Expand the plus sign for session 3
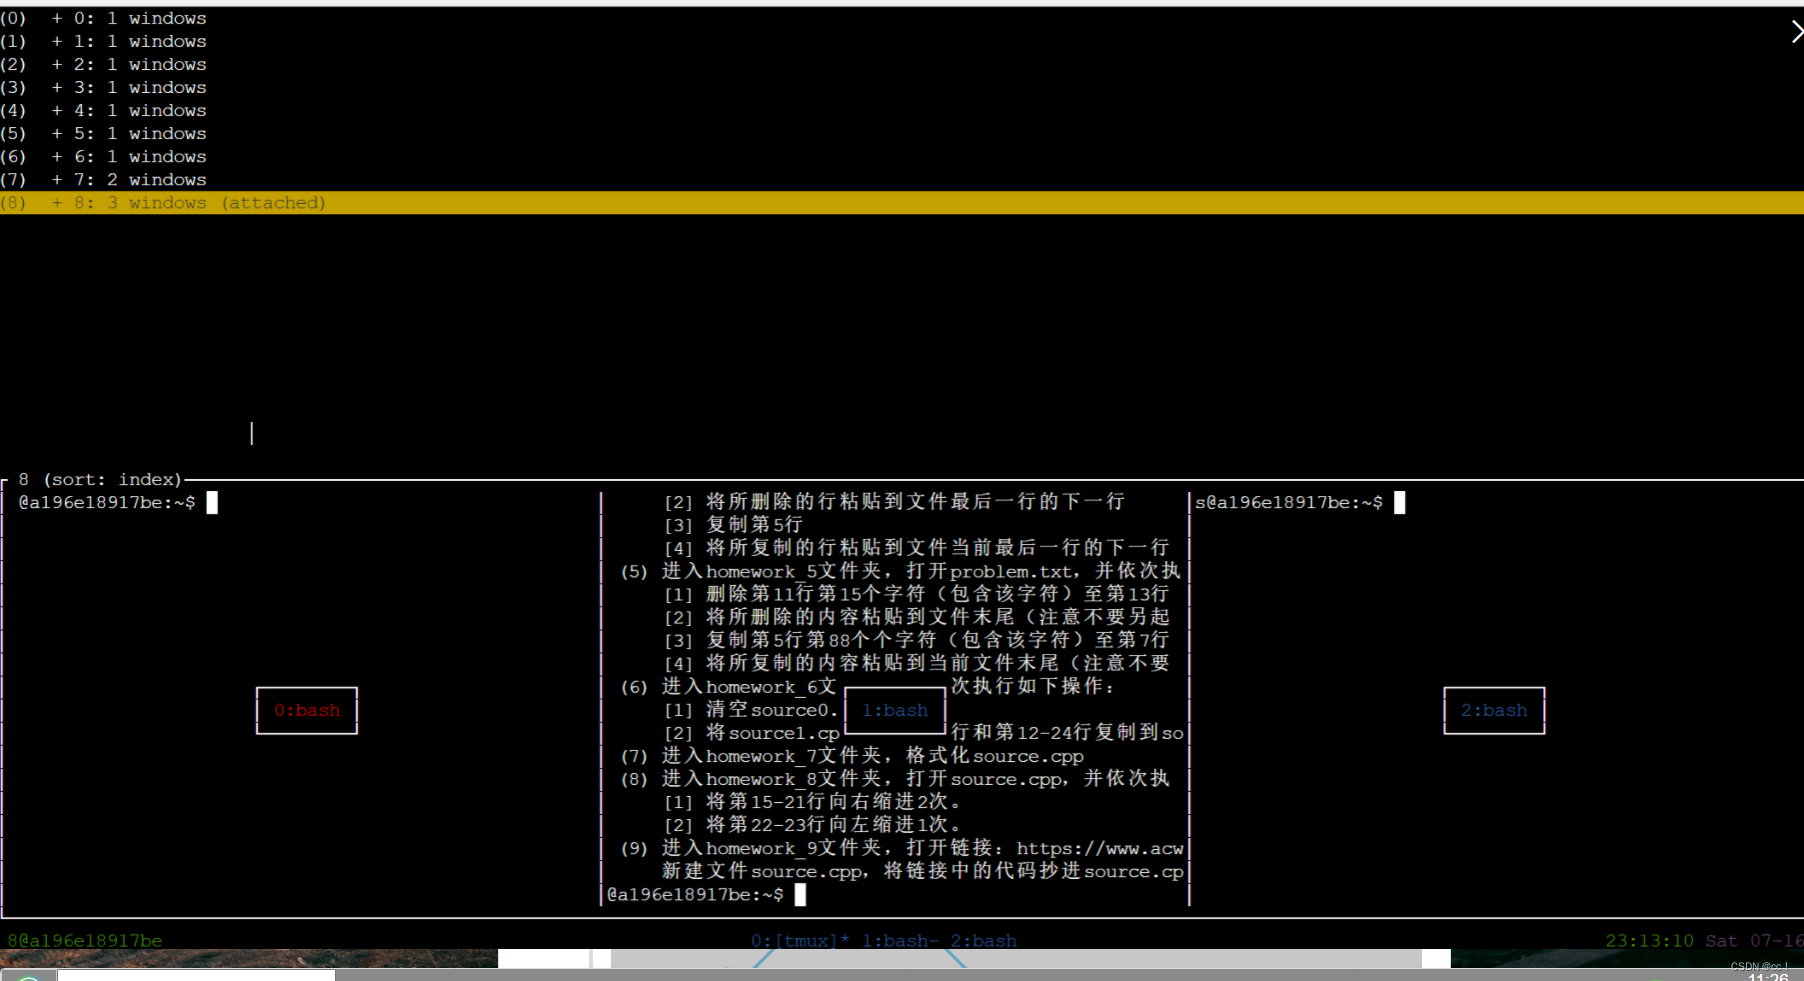 point(57,87)
